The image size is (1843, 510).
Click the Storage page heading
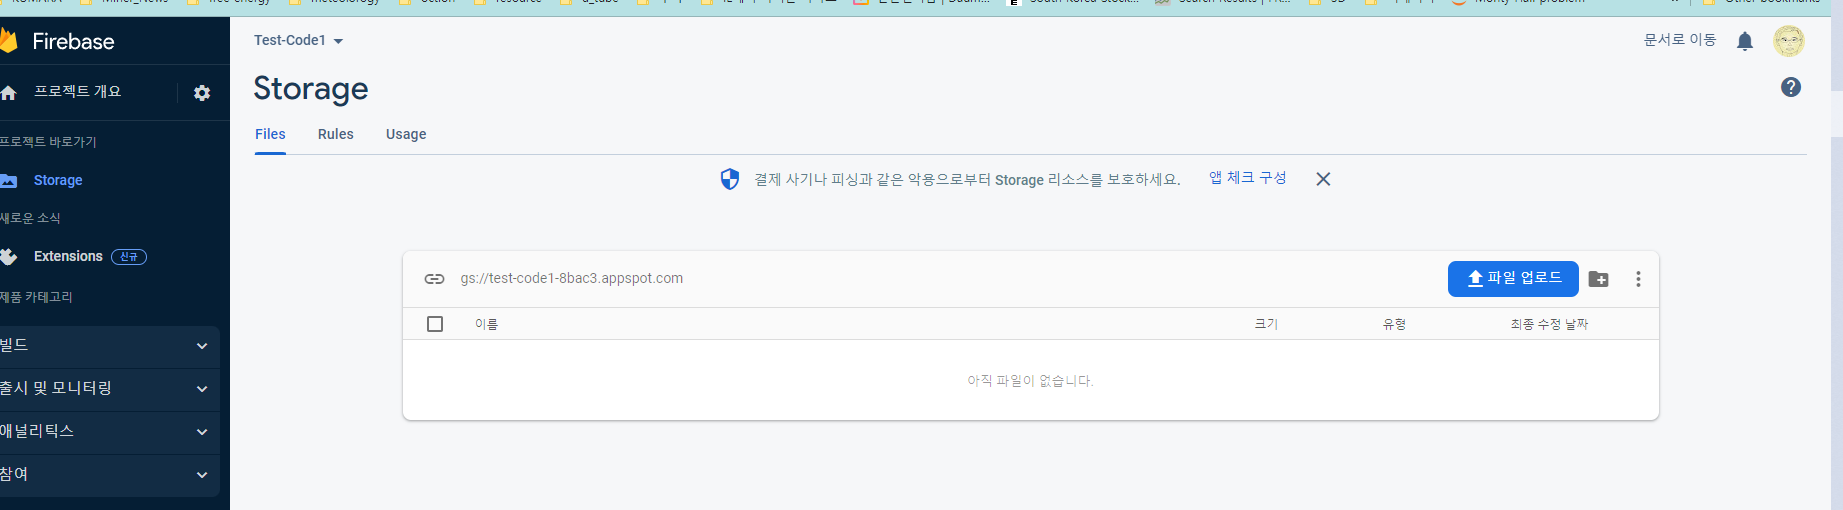point(311,89)
